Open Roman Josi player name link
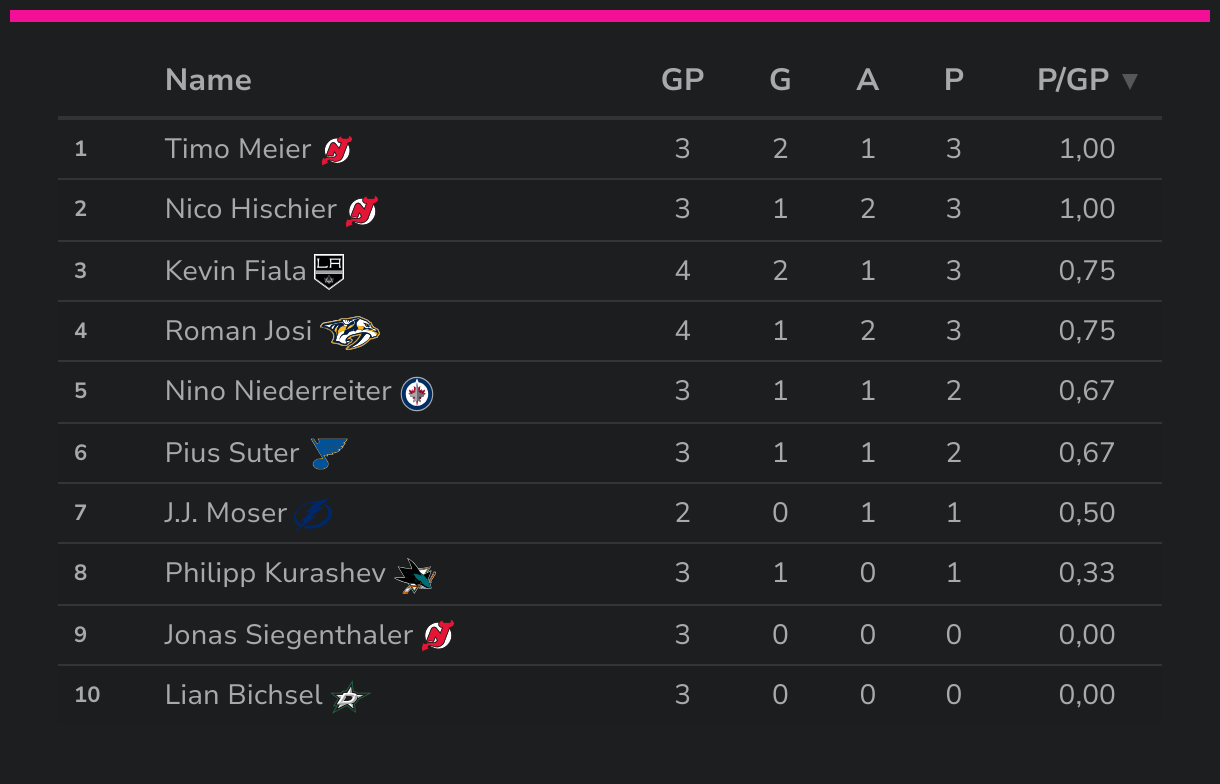The height and width of the screenshot is (784, 1220). click(x=238, y=331)
